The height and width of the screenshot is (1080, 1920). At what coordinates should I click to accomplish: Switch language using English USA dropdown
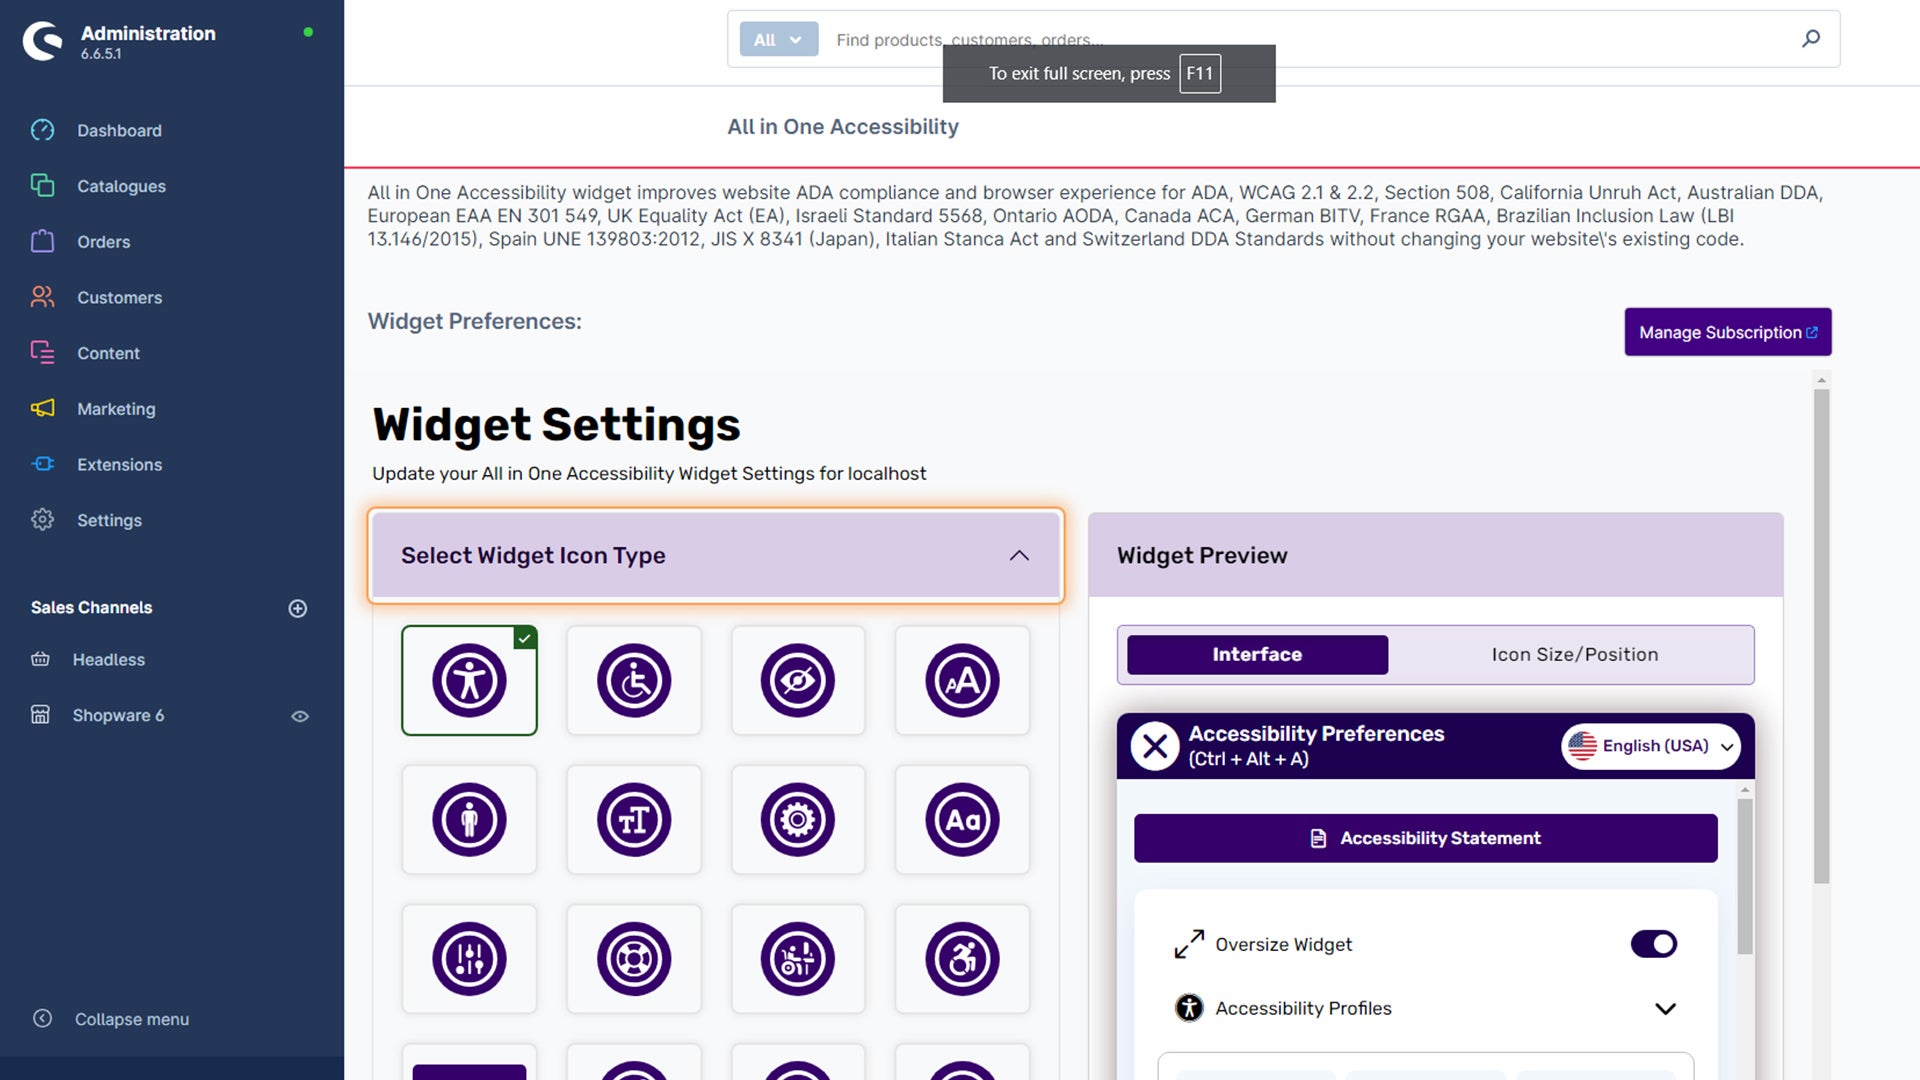coord(1650,745)
